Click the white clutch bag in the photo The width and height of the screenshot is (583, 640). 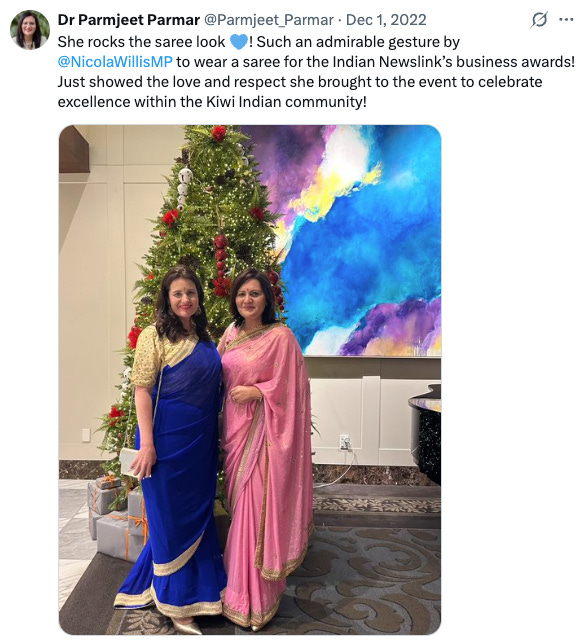tap(129, 462)
